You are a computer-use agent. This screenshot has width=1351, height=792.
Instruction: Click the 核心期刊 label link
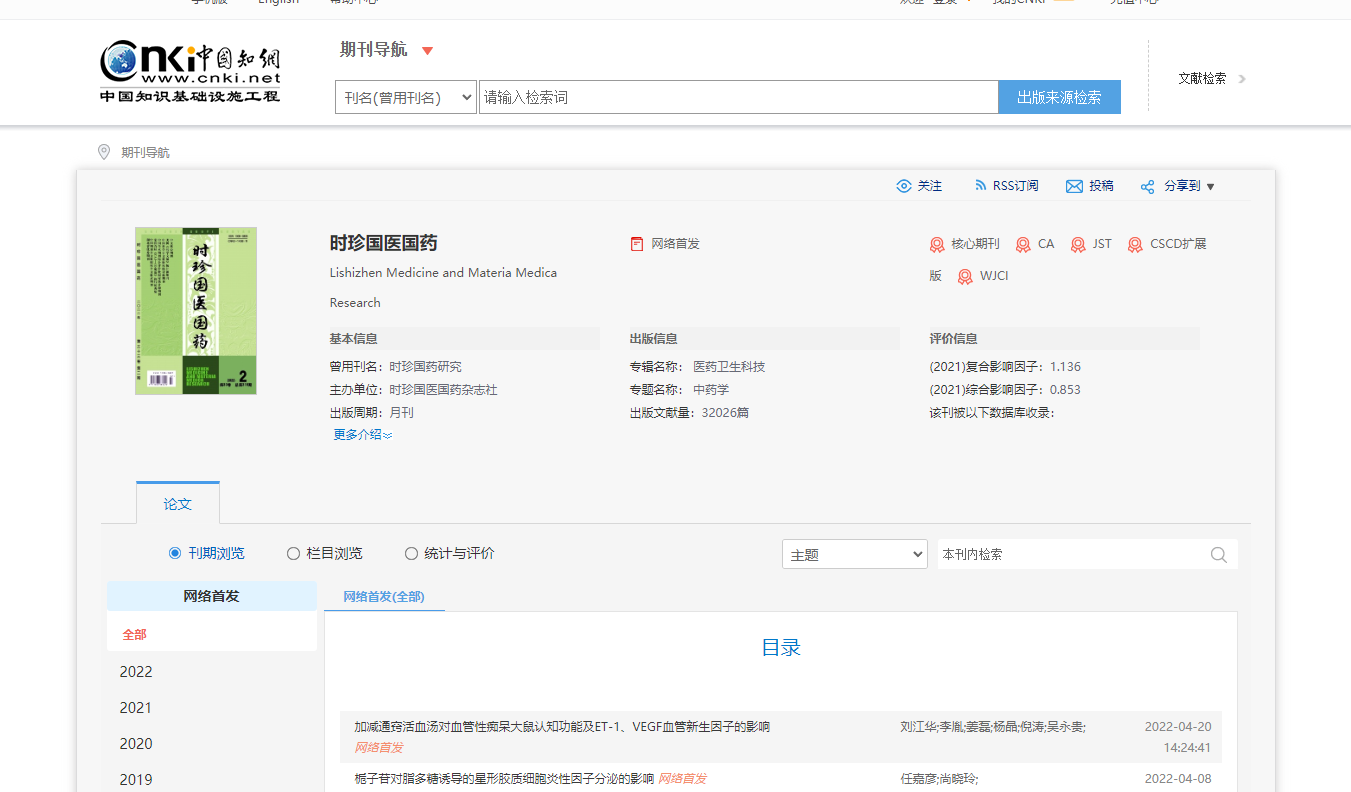(975, 244)
